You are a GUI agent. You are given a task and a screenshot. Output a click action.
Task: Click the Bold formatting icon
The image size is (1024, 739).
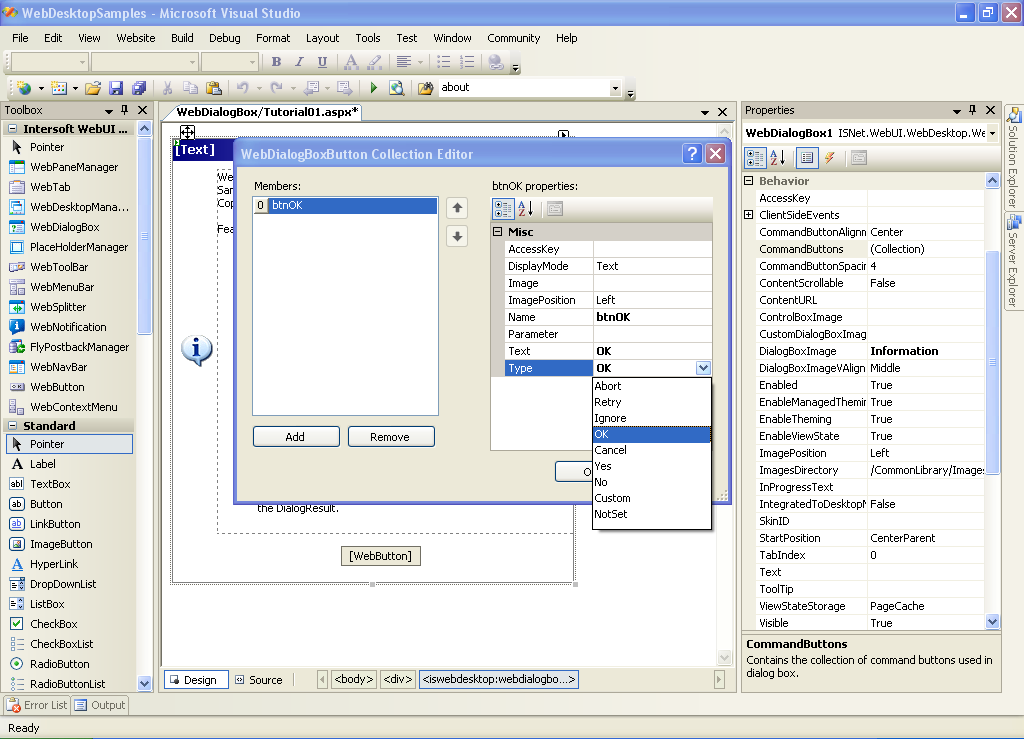point(276,62)
